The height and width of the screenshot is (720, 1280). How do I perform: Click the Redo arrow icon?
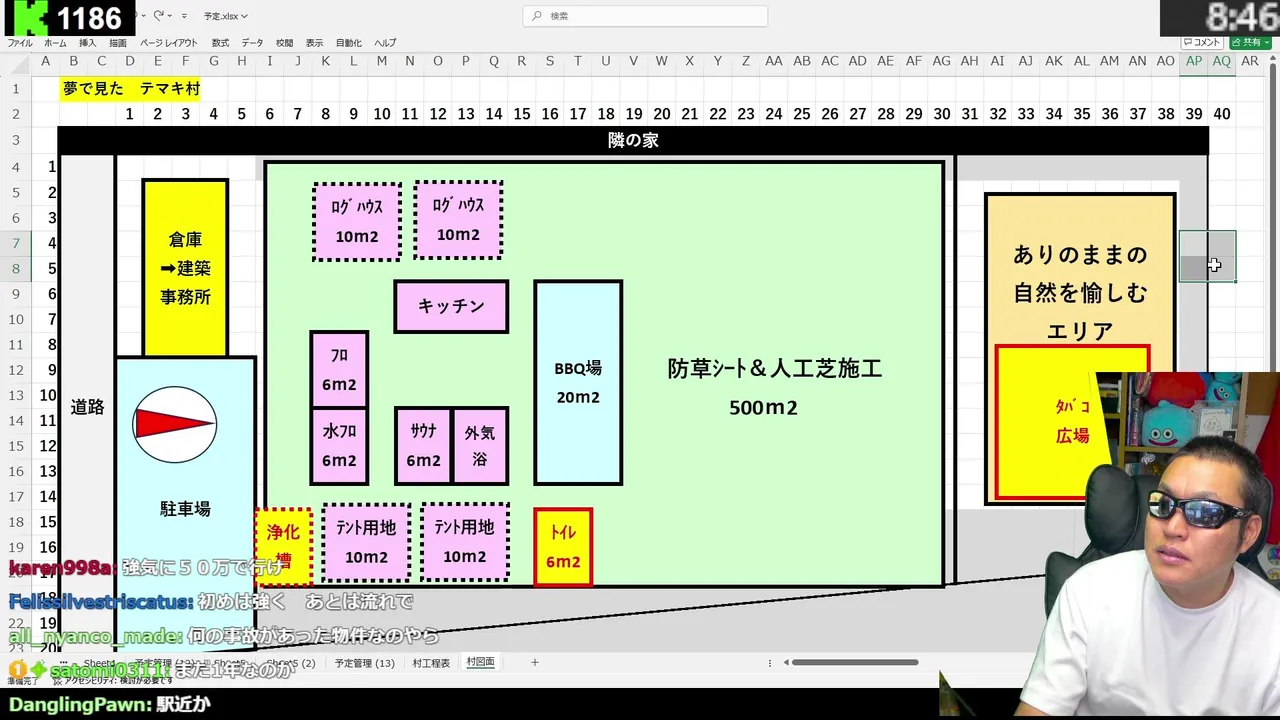coord(158,16)
